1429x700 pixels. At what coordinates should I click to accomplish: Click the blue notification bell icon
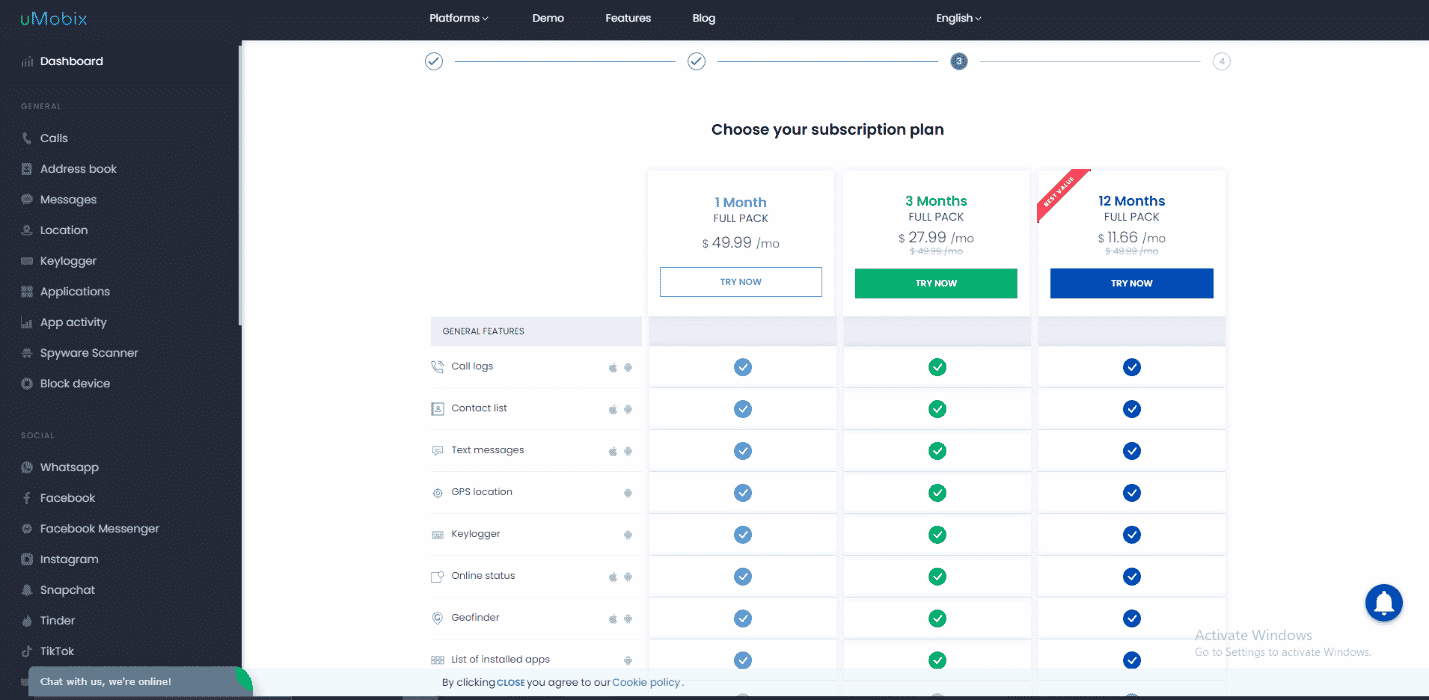[1384, 603]
